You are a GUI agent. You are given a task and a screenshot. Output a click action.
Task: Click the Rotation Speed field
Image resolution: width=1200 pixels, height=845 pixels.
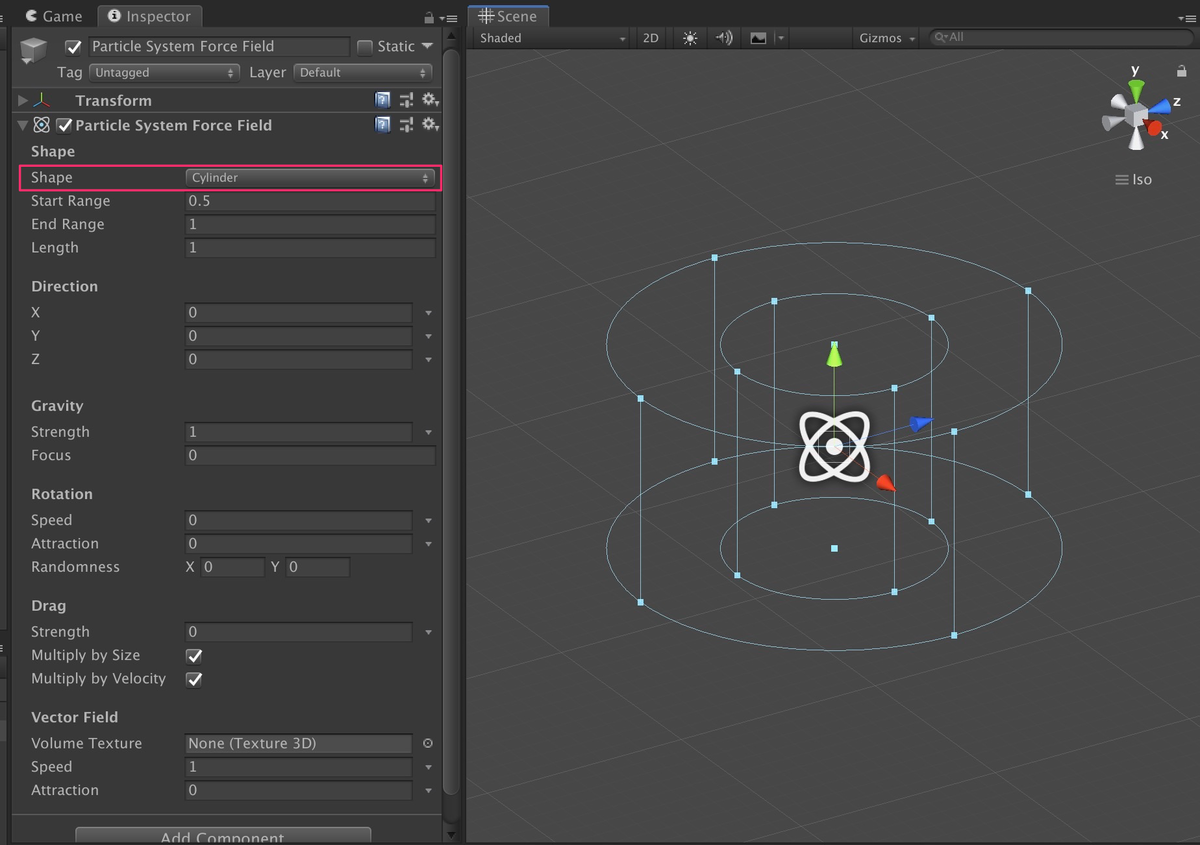(x=299, y=520)
